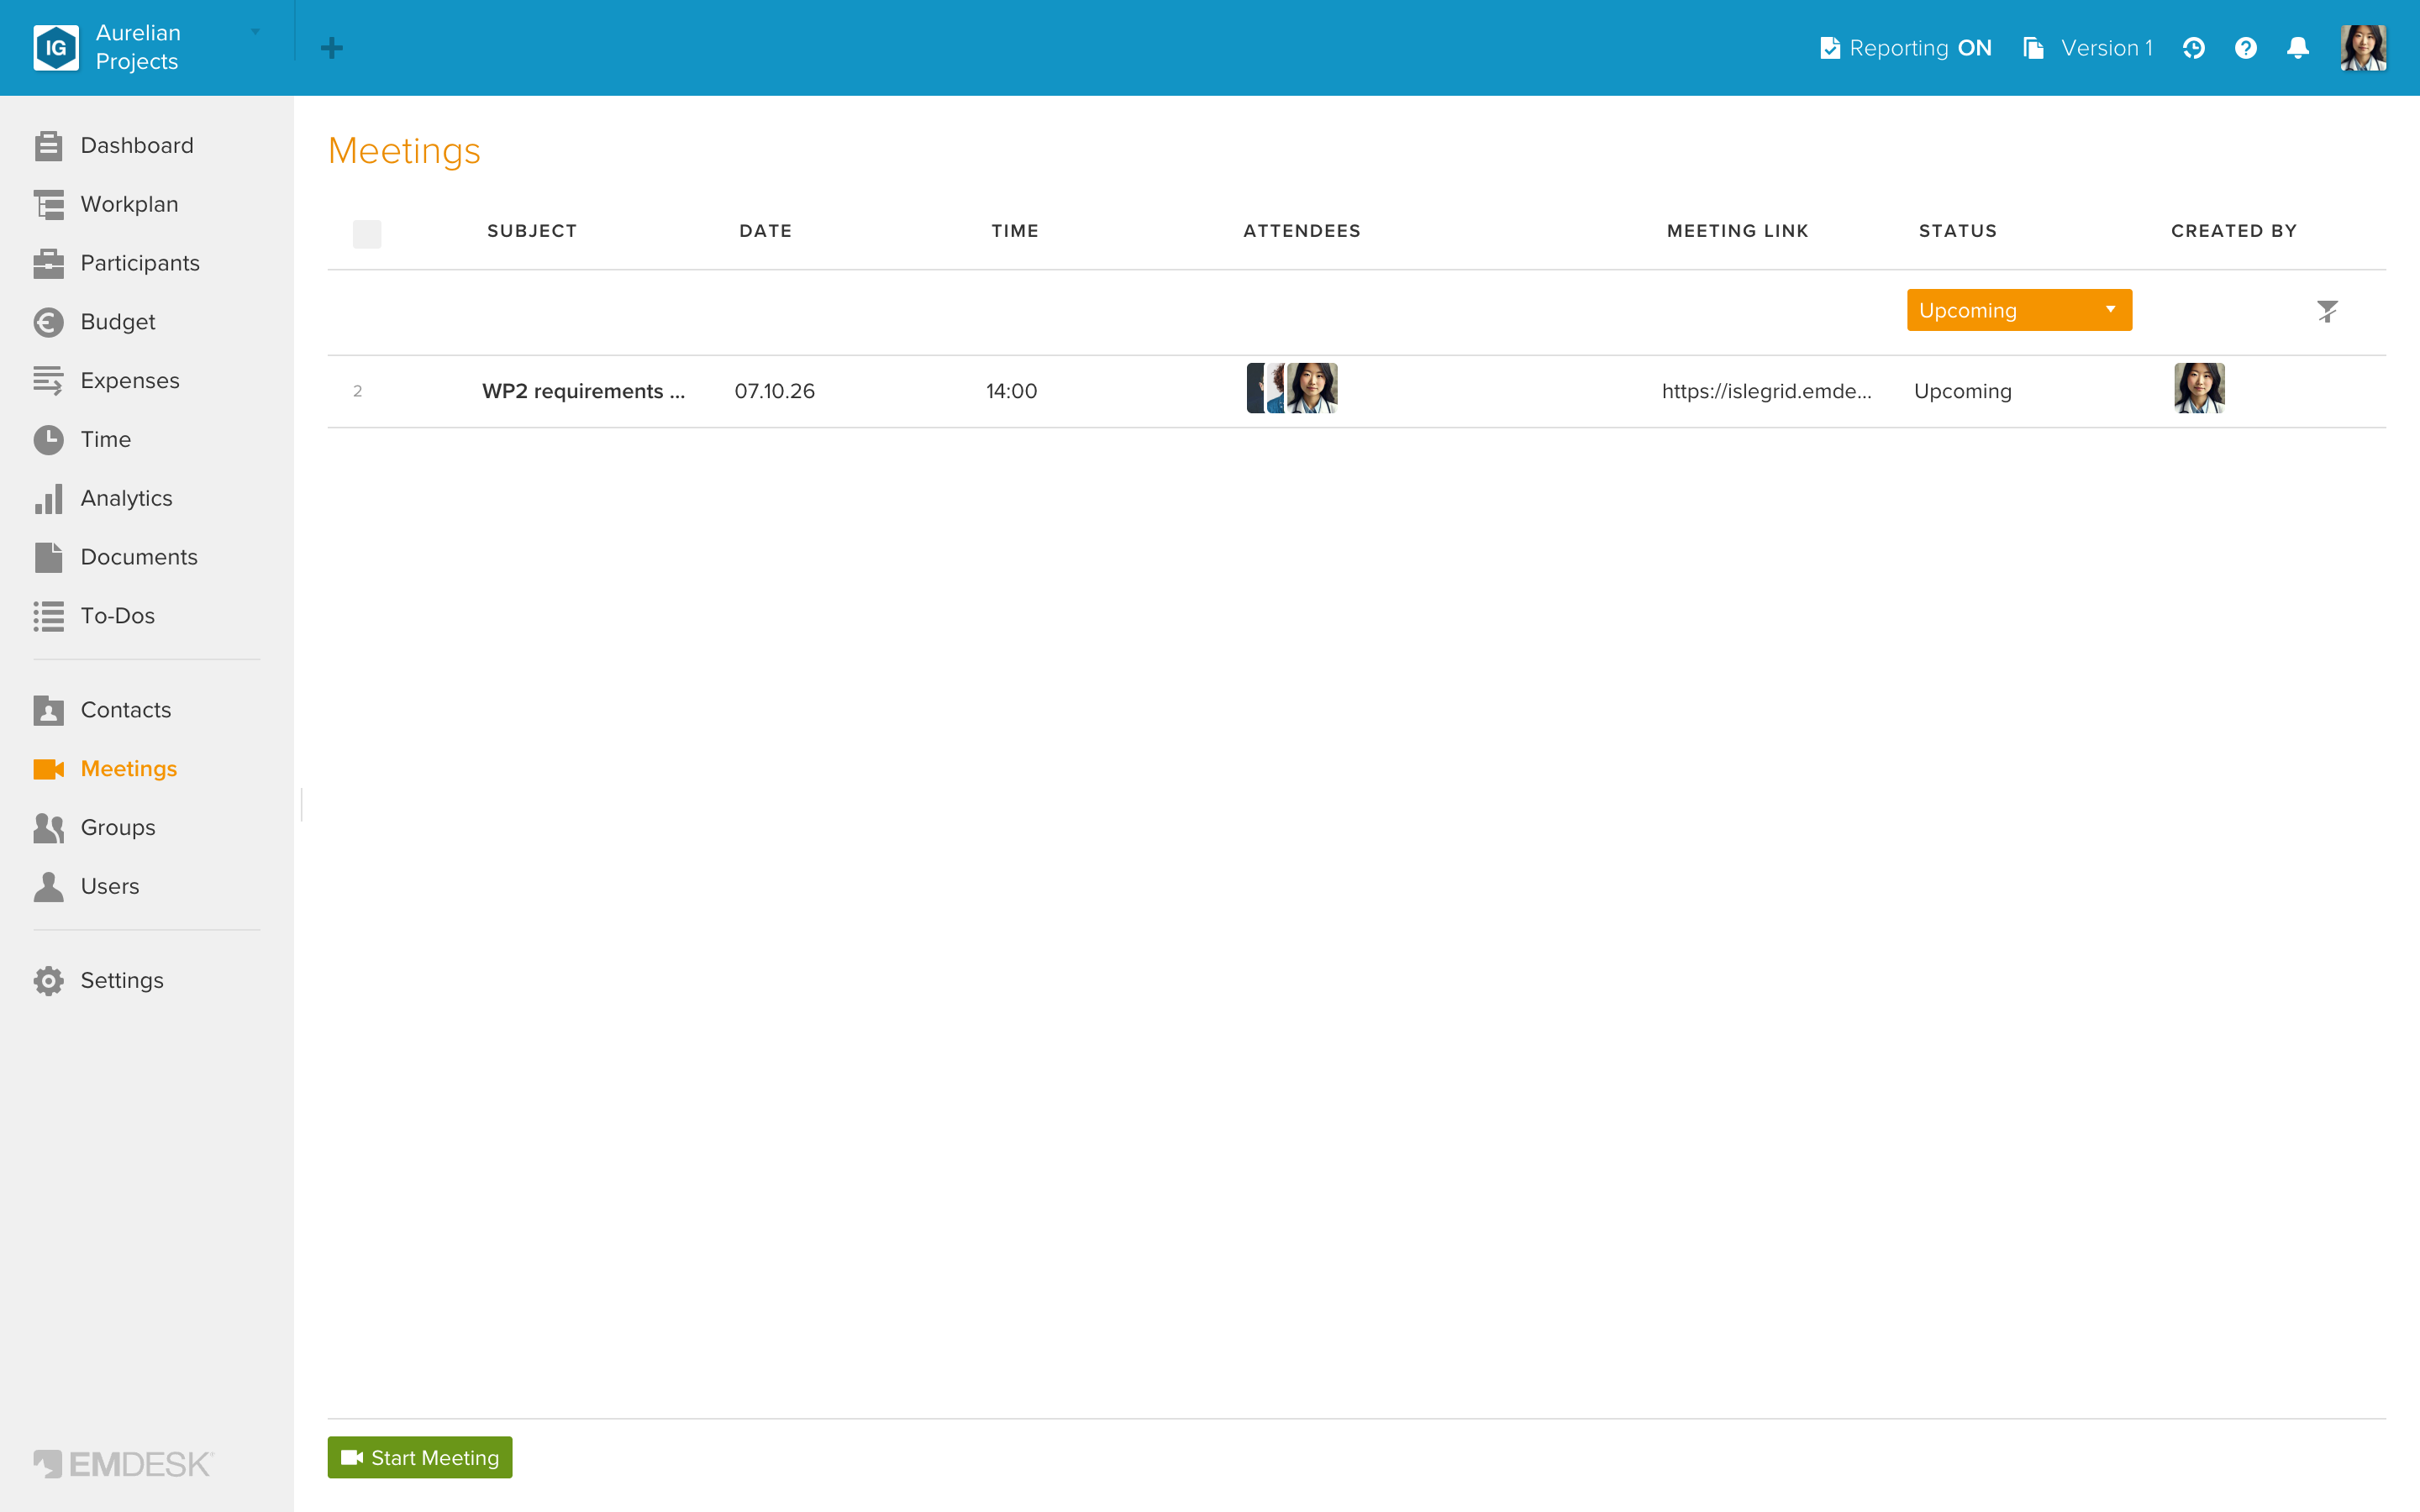2420x1512 pixels.
Task: Sort by the TIME column header
Action: [x=1015, y=231]
